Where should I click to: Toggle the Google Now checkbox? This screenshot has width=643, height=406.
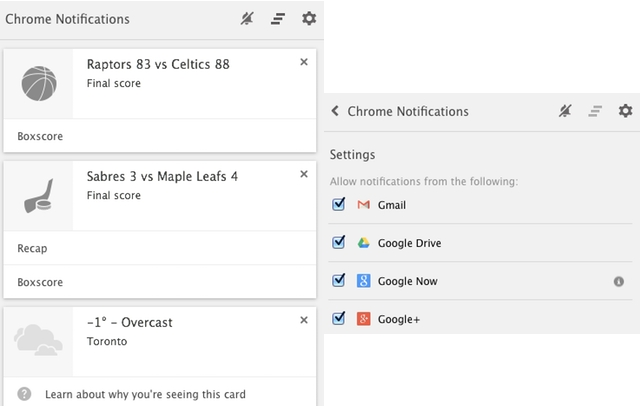coord(338,281)
